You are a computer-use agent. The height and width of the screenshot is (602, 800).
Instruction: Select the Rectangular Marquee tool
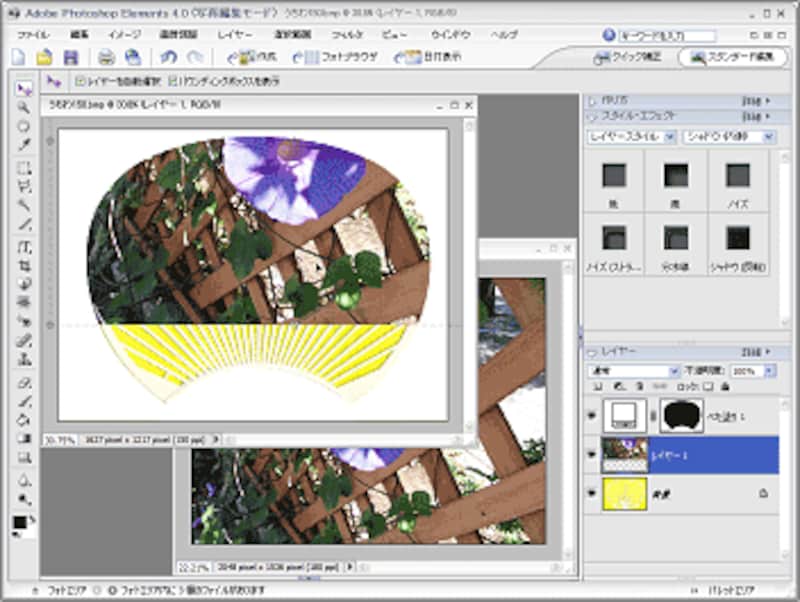click(x=24, y=168)
